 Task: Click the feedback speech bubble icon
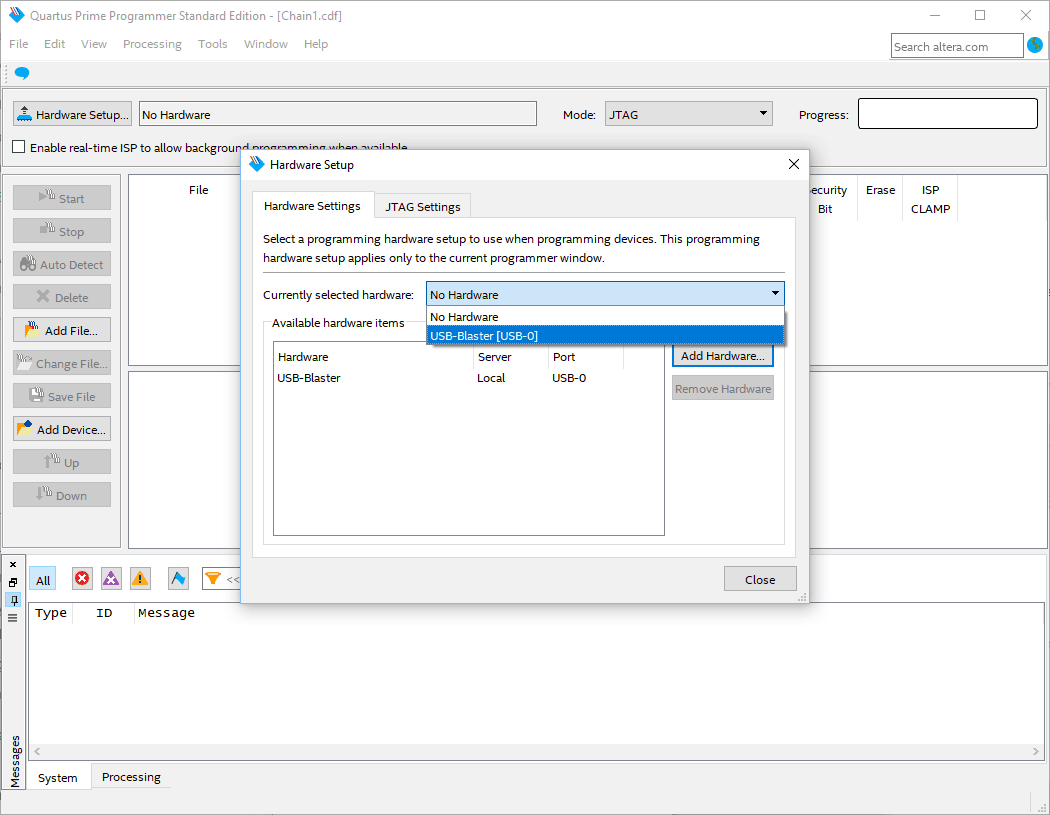click(x=22, y=74)
